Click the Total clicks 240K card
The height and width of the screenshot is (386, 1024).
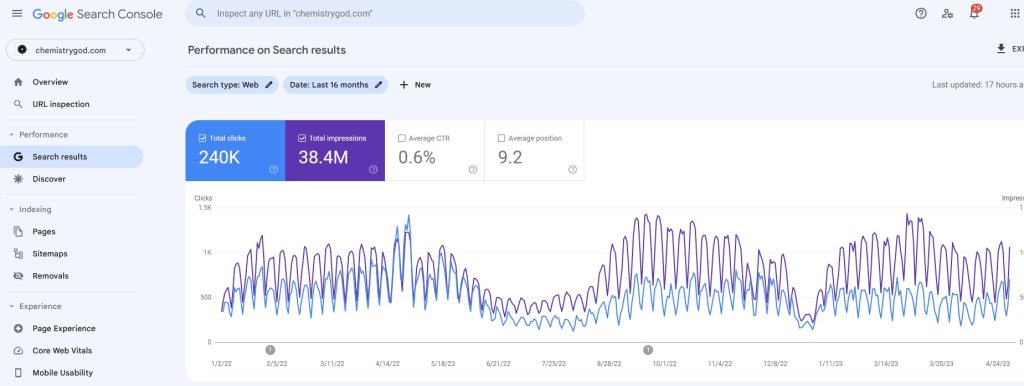point(235,150)
